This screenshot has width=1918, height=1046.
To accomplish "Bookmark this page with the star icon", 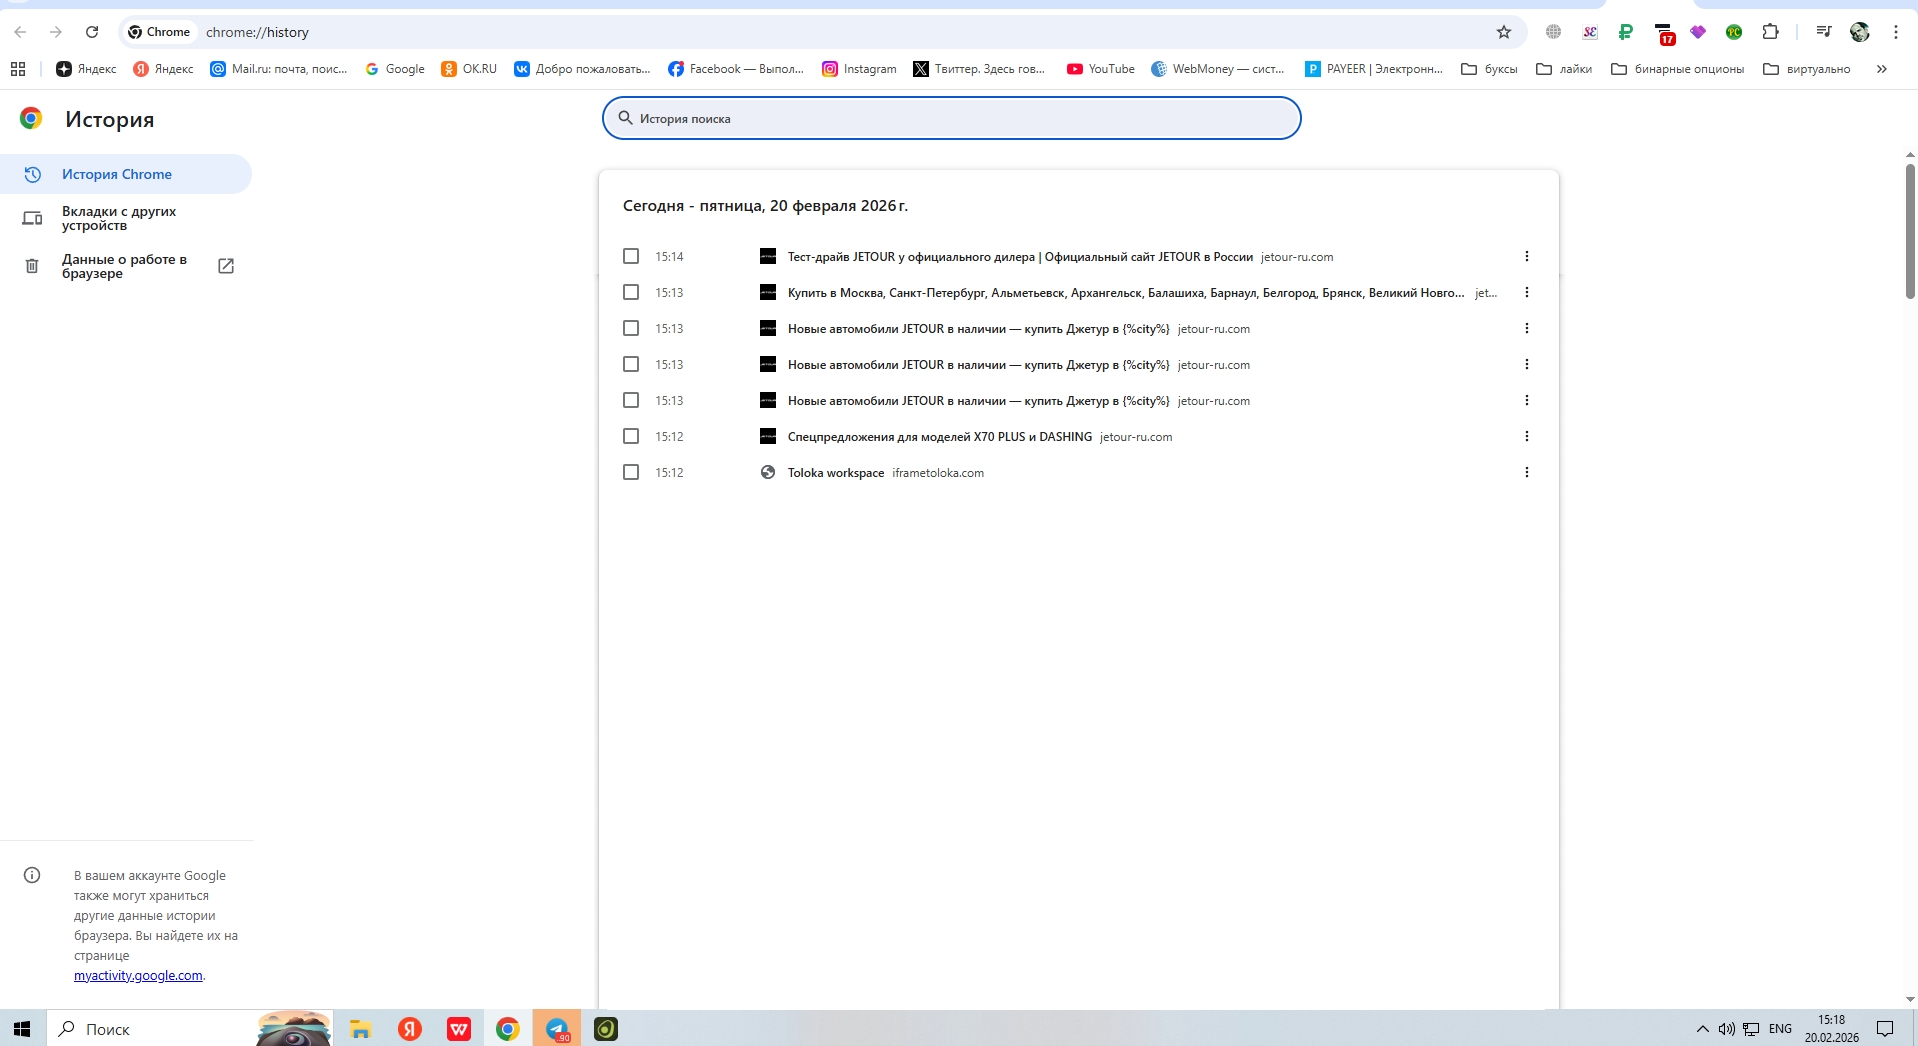I will [x=1504, y=32].
